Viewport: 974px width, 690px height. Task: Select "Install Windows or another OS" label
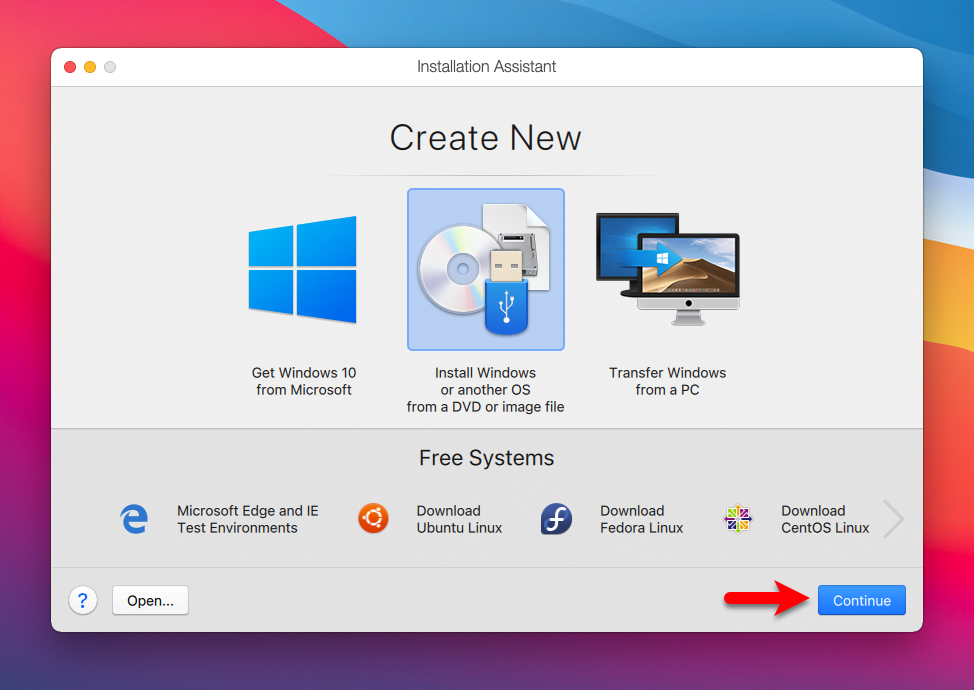(x=486, y=390)
